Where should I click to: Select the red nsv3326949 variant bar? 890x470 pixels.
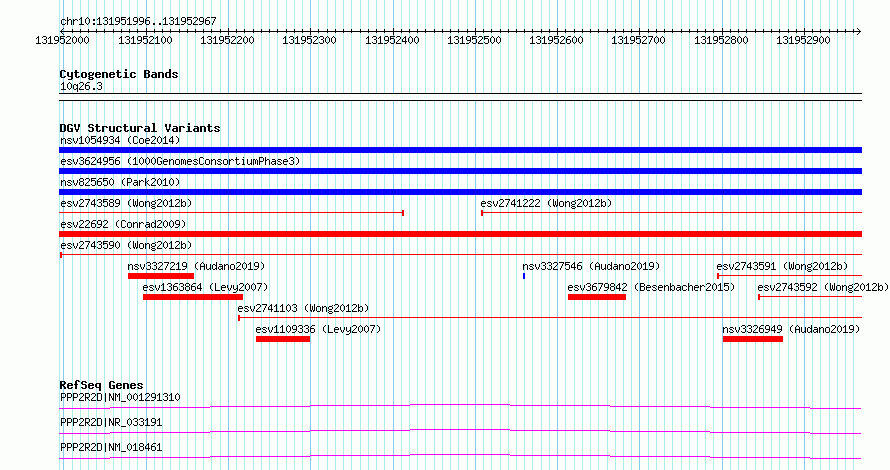point(753,339)
